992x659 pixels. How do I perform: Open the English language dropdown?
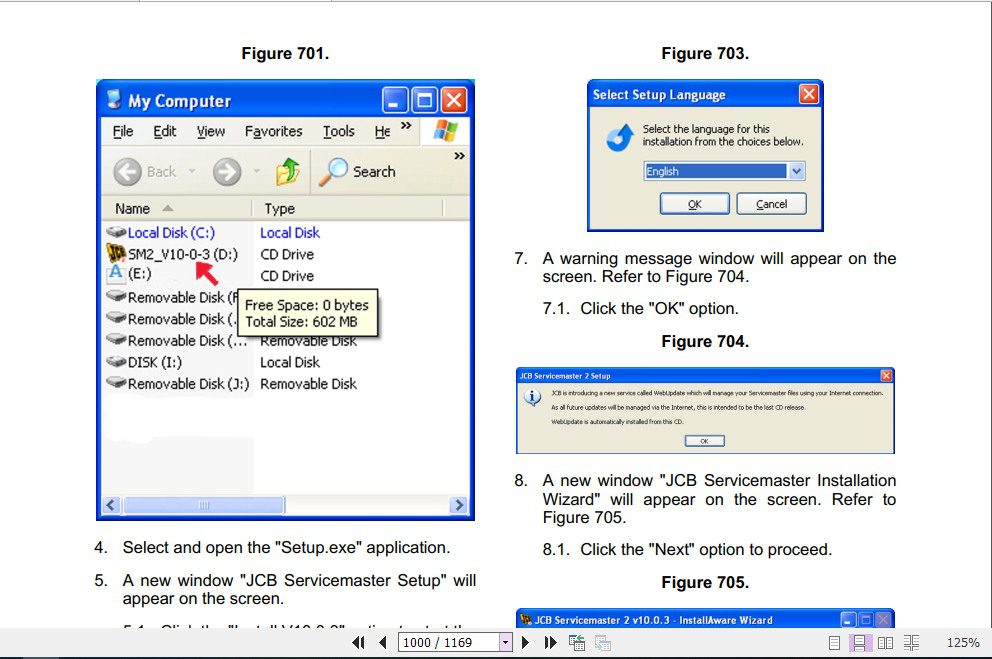coord(797,171)
